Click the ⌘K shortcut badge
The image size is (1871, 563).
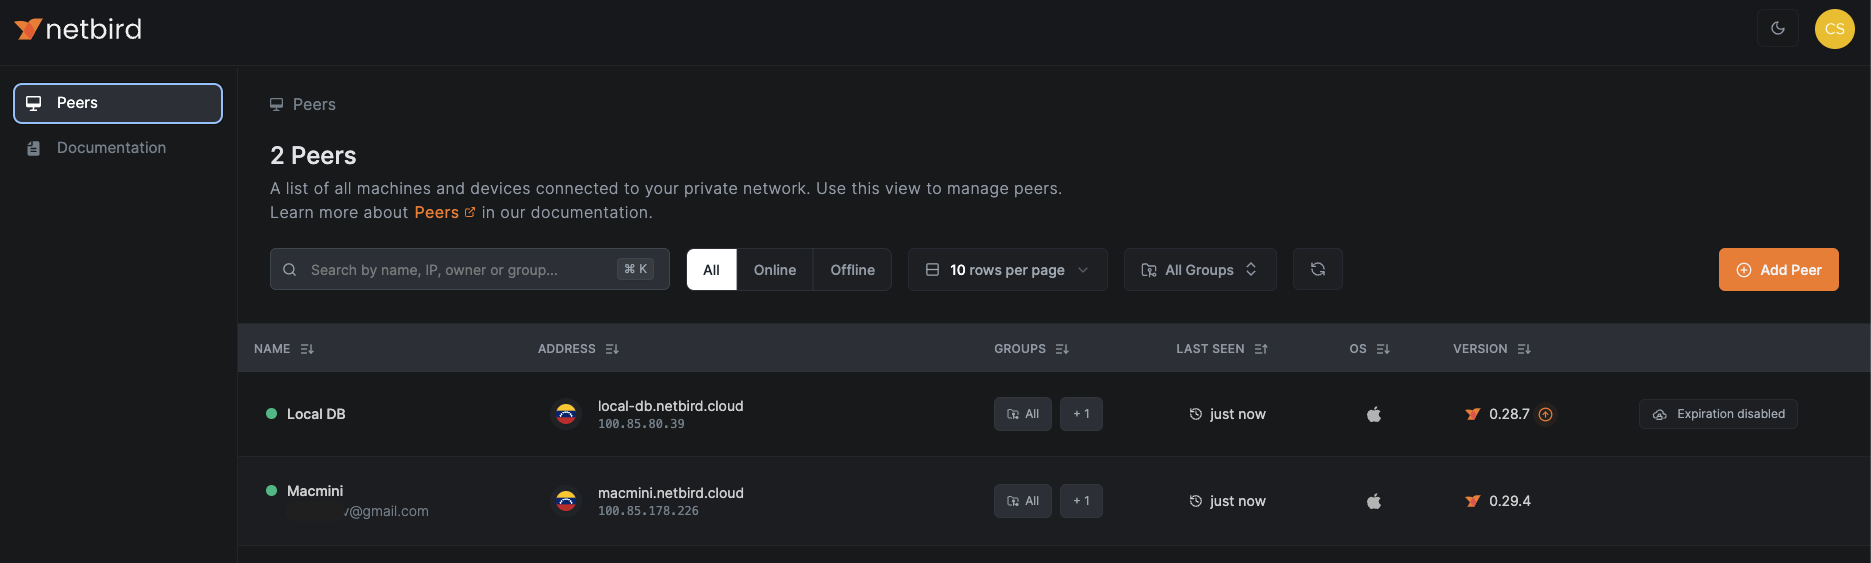pyautogui.click(x=635, y=269)
